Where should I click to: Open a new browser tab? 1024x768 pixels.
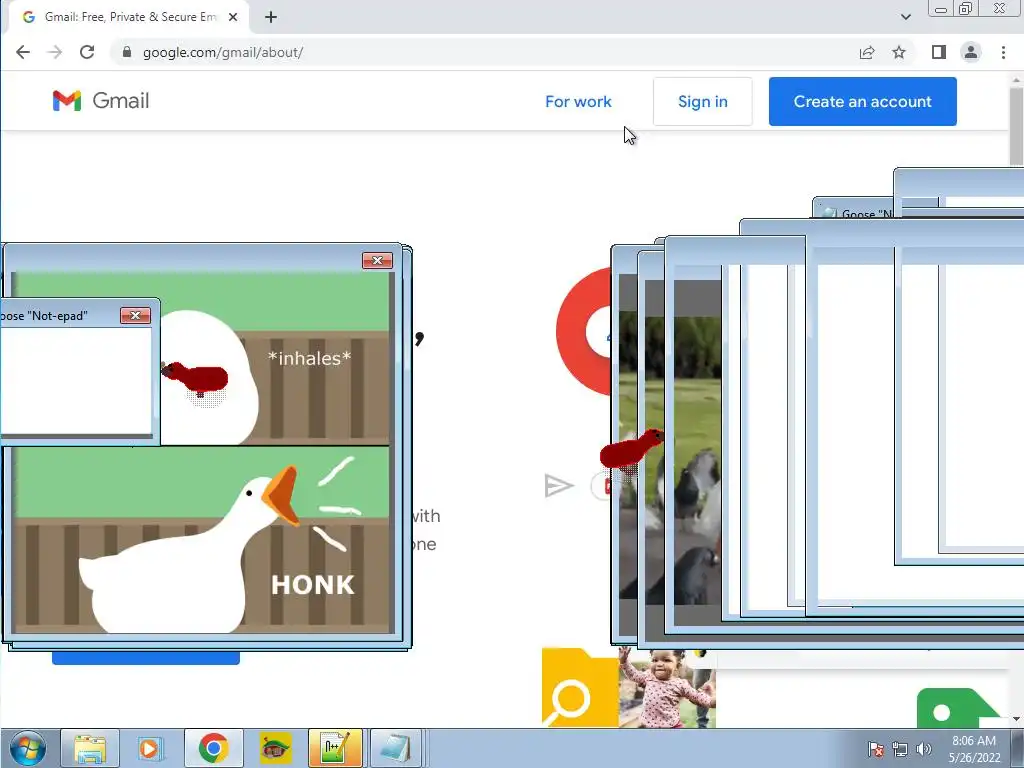[271, 18]
